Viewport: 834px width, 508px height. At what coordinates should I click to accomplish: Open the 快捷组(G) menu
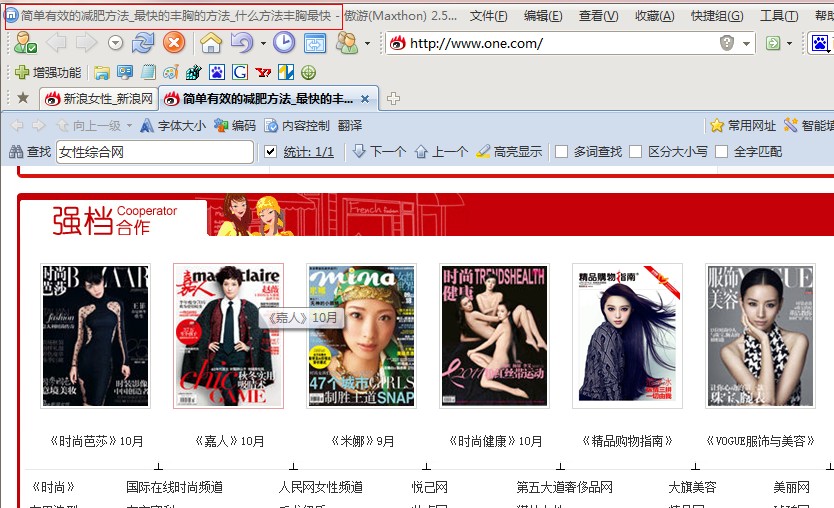tap(717, 16)
